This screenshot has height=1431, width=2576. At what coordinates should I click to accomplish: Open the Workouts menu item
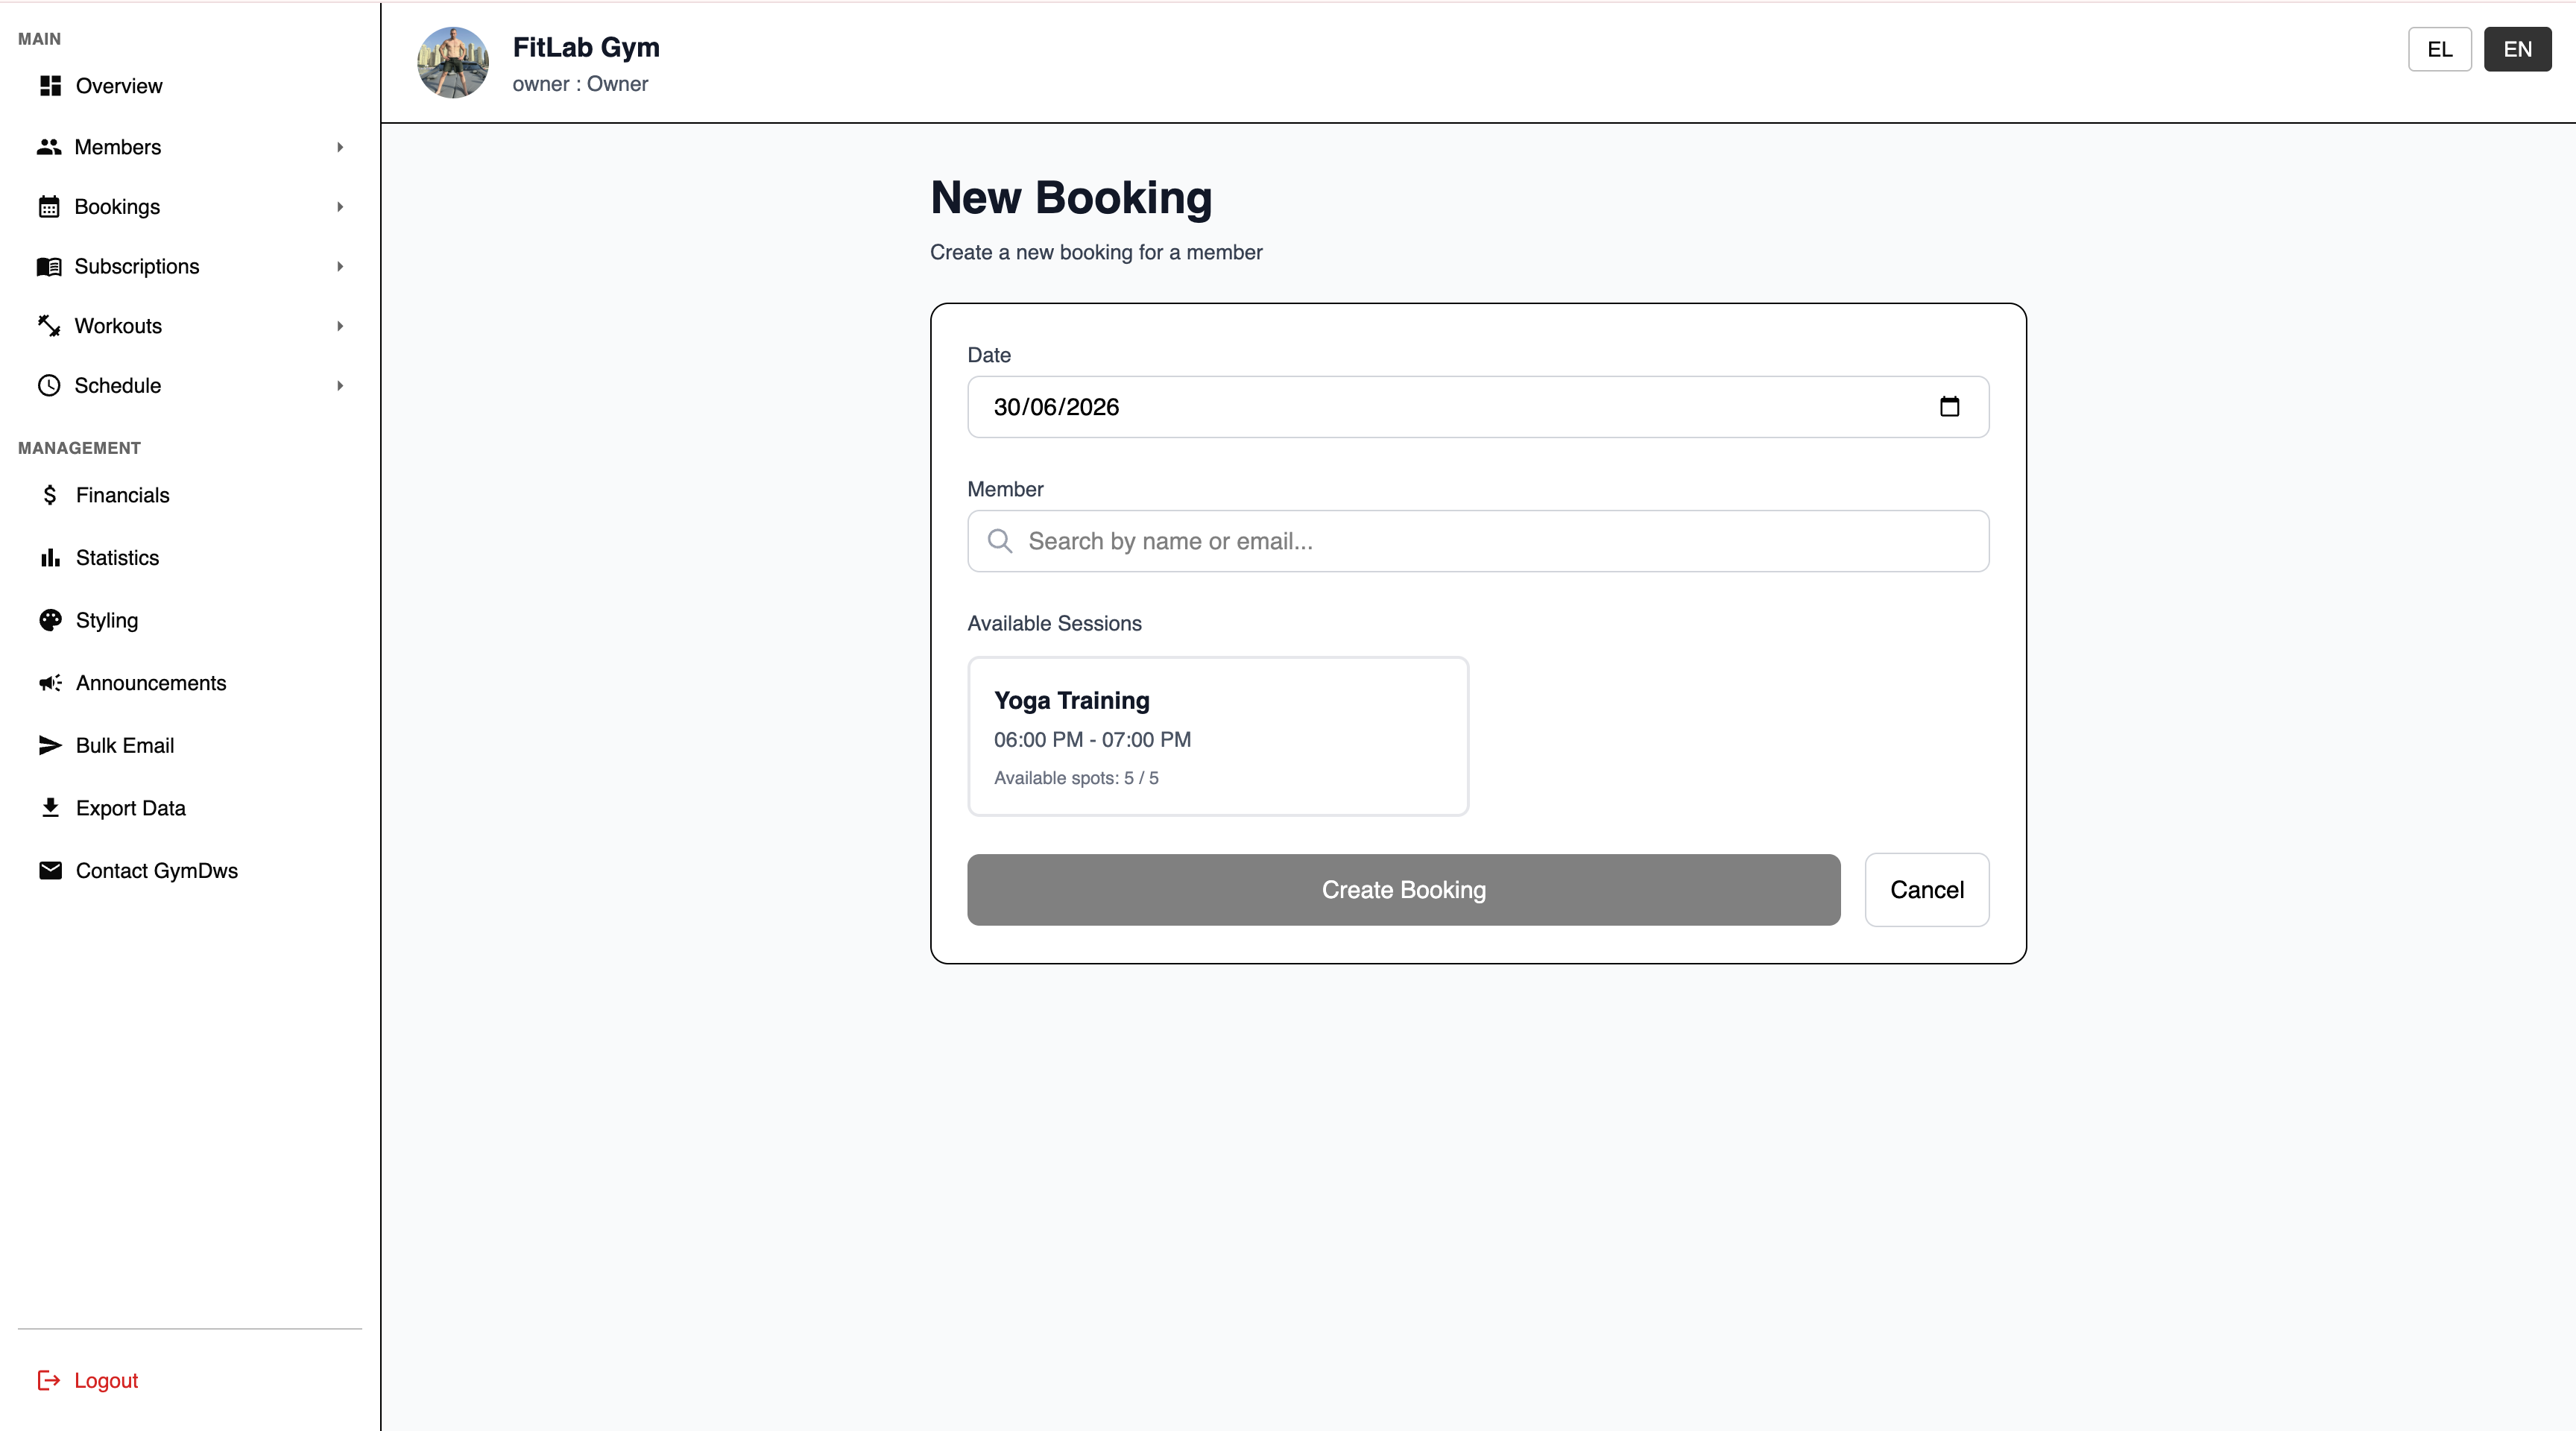190,326
